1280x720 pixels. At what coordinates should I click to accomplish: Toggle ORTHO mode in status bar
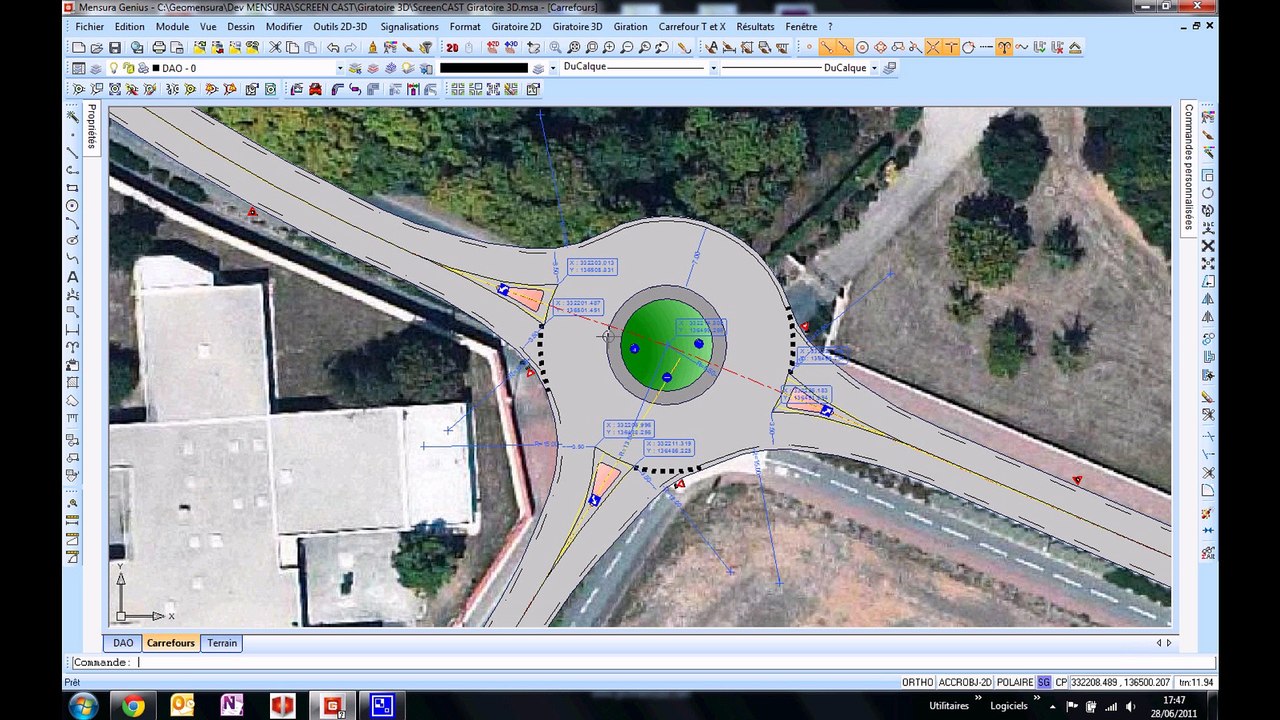[917, 682]
